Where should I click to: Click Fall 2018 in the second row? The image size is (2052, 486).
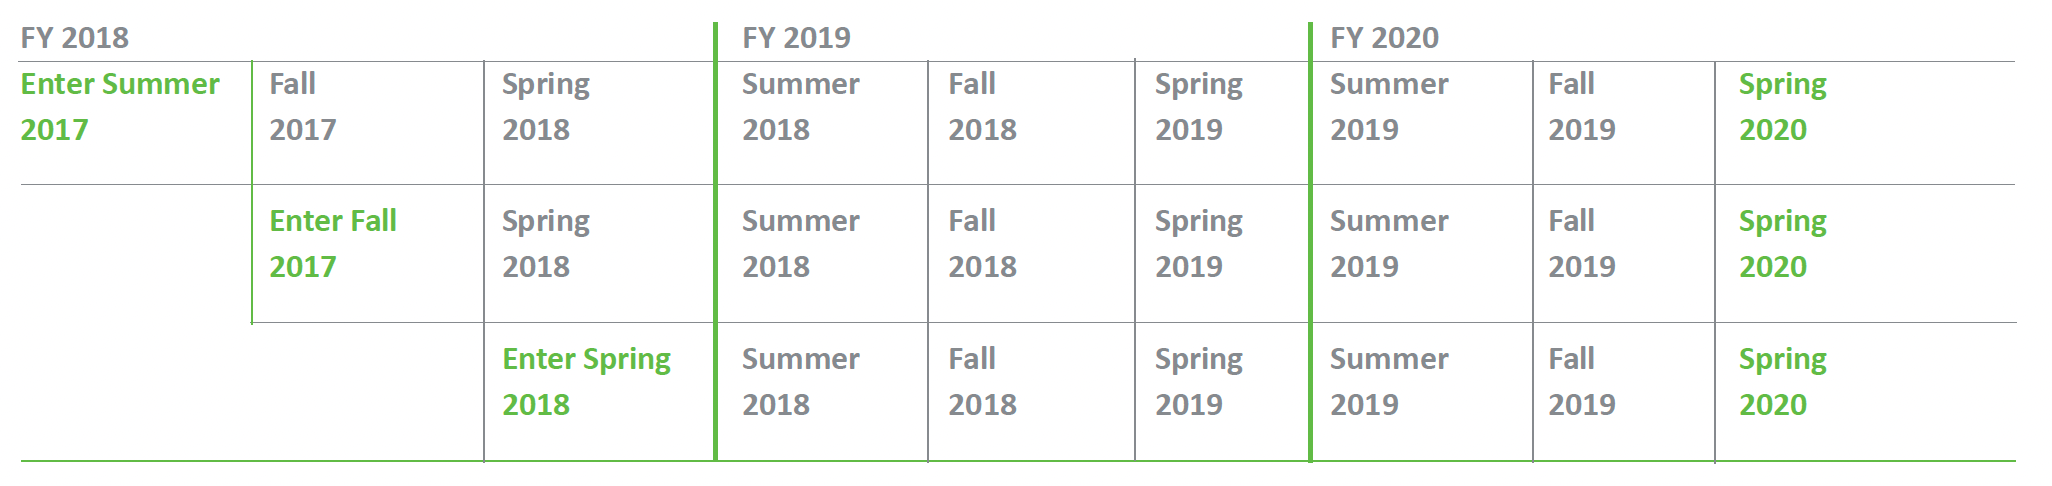(x=982, y=243)
